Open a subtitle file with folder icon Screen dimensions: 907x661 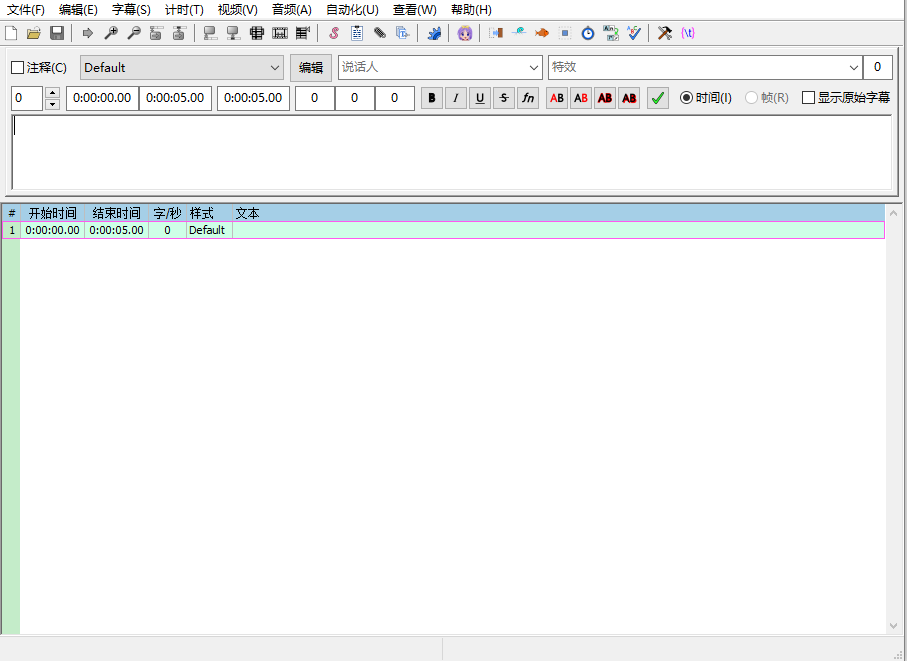34,33
